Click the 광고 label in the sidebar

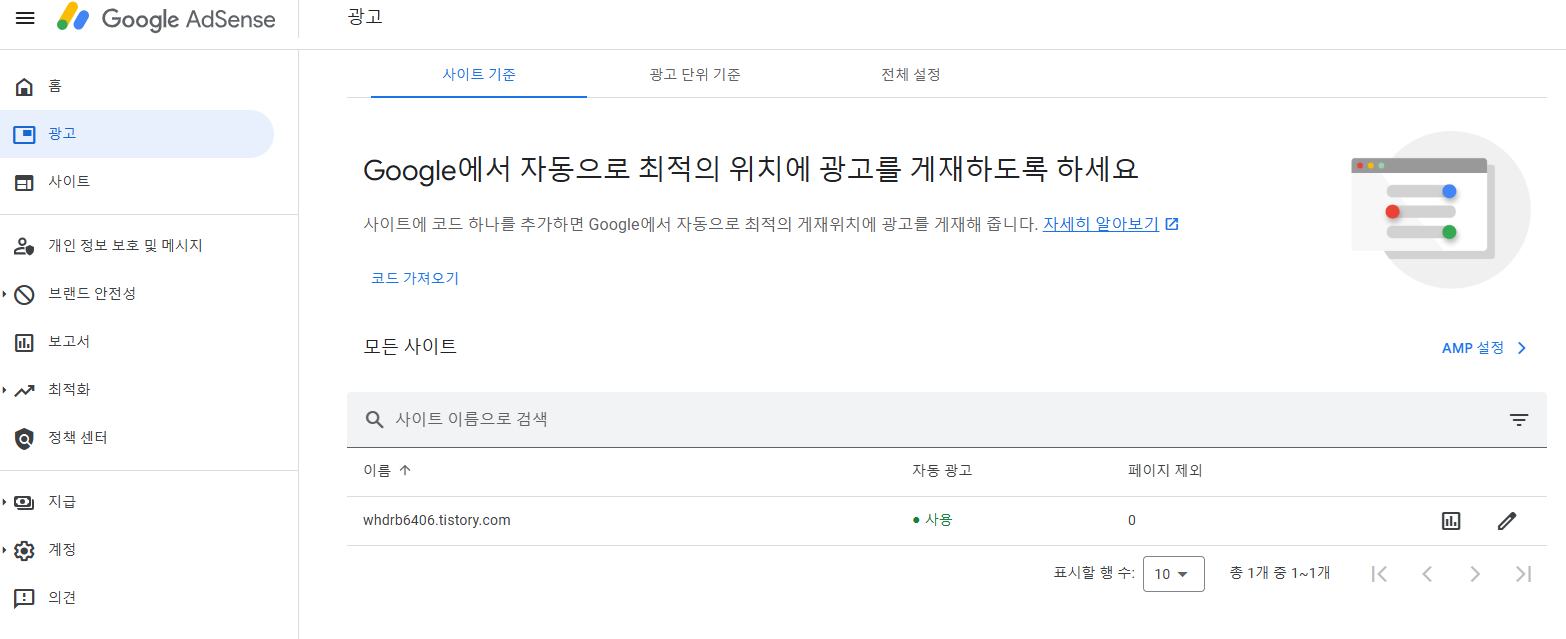[x=62, y=134]
